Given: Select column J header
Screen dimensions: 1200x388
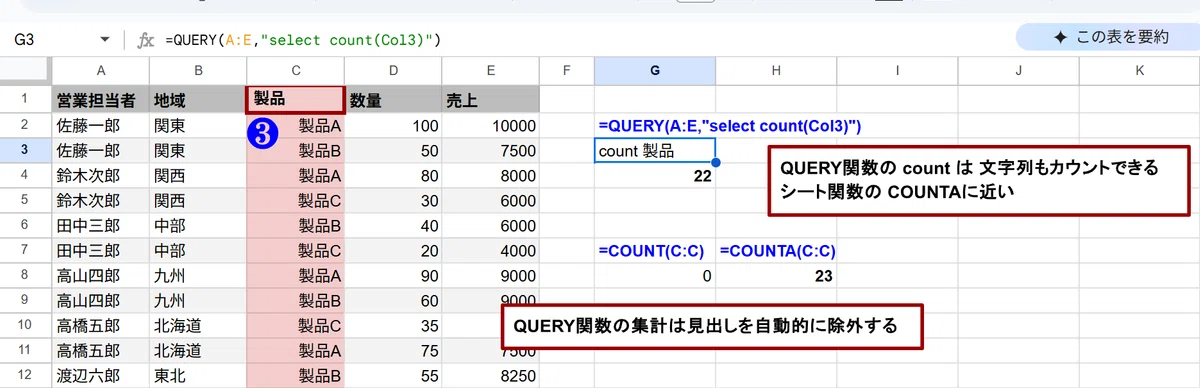Looking at the screenshot, I should click(1018, 70).
